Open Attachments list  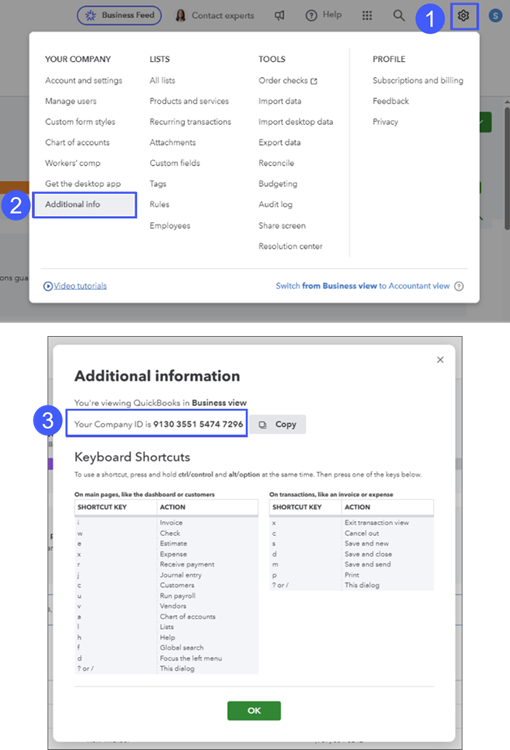(173, 142)
